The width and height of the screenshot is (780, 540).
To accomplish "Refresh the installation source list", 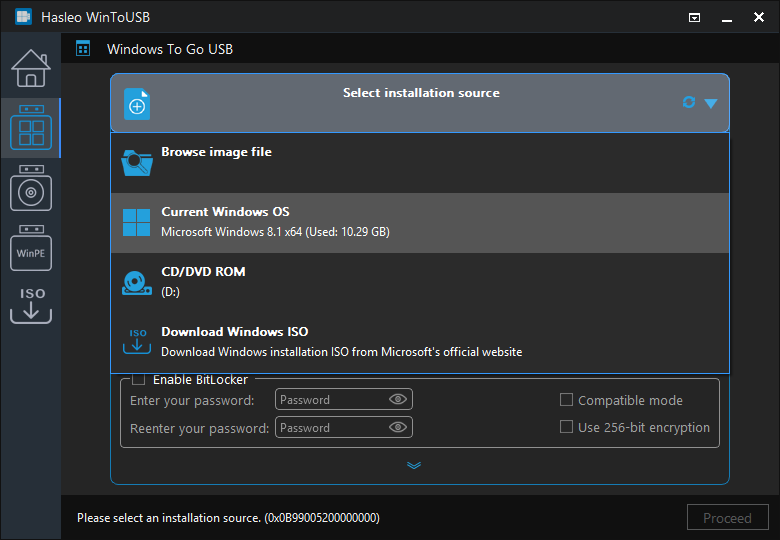I will (x=689, y=102).
